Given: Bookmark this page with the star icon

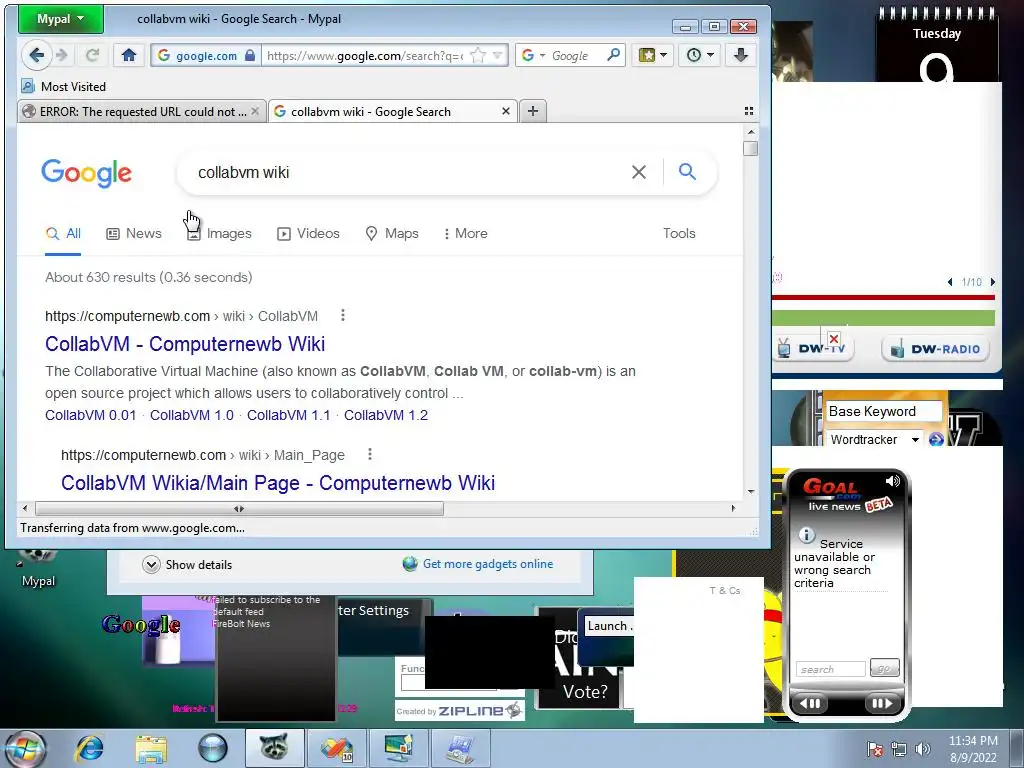Looking at the screenshot, I should [478, 56].
